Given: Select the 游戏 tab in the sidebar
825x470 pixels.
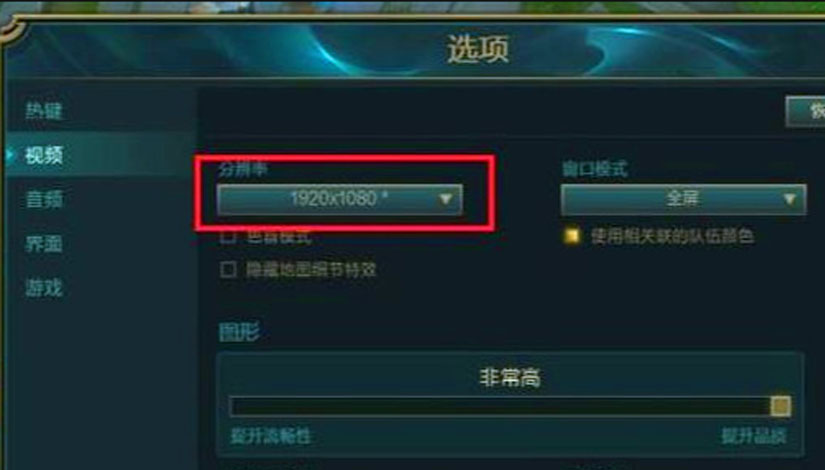Looking at the screenshot, I should pyautogui.click(x=44, y=288).
